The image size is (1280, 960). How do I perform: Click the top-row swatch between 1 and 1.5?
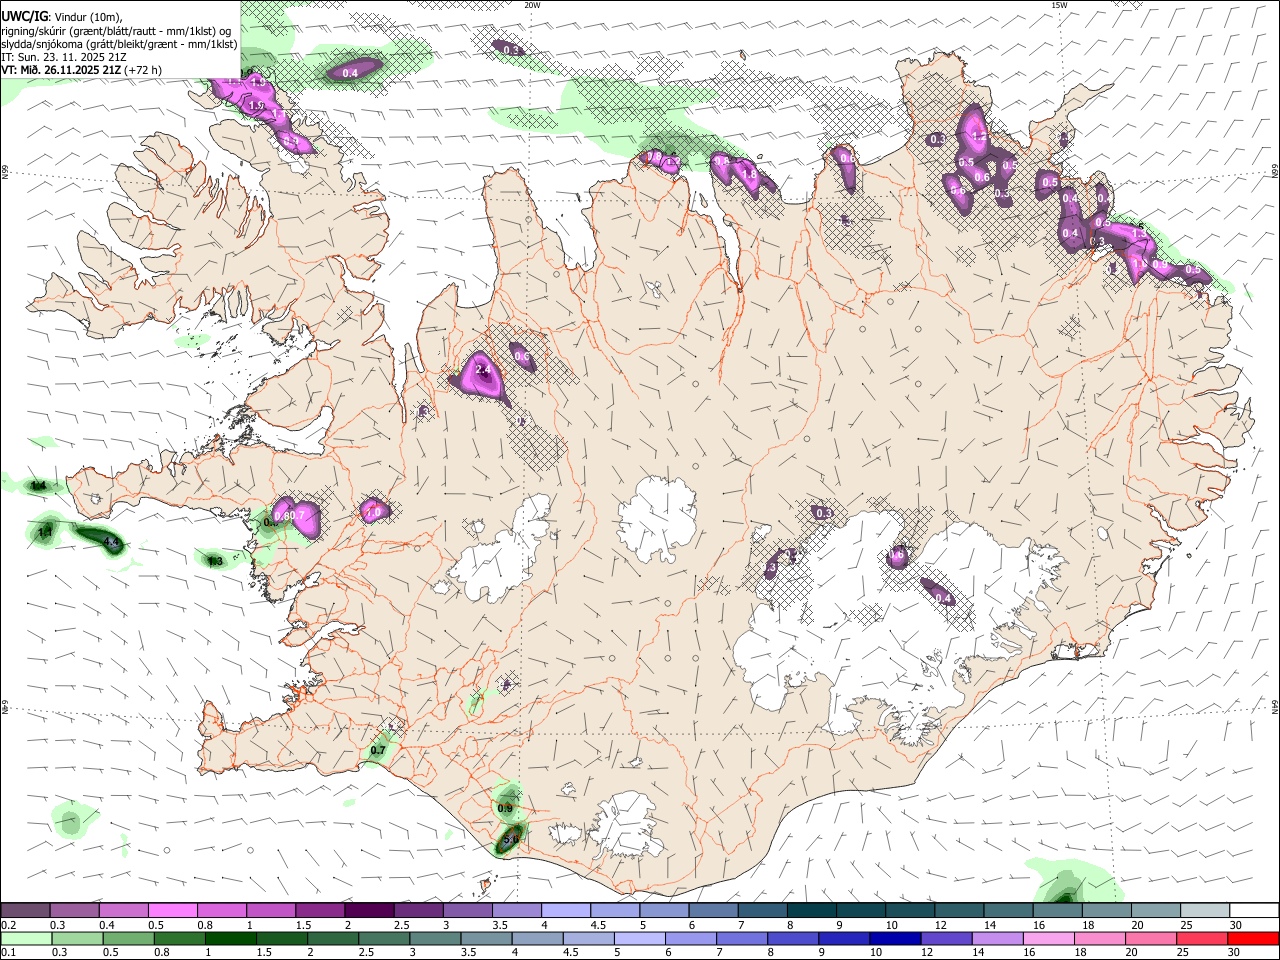tap(270, 910)
